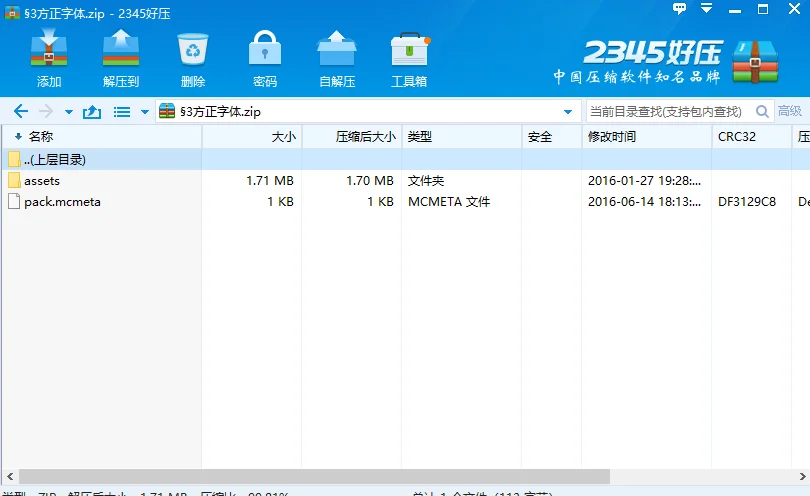This screenshot has height=496, width=810.
Task: Minimize the 2345好压 window
Action: click(x=735, y=10)
